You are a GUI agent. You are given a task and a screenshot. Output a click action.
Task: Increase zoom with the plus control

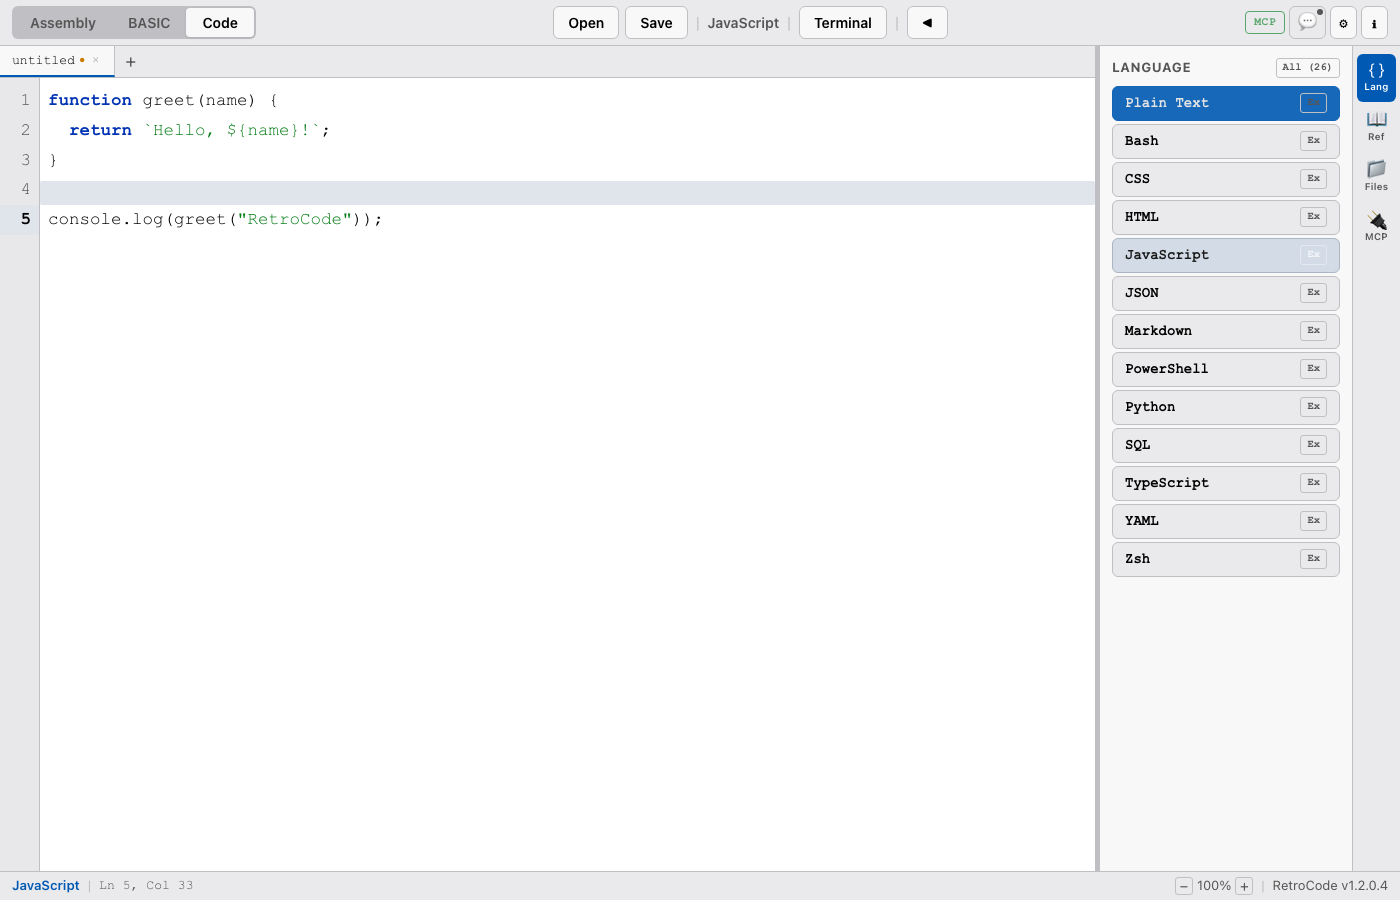[1243, 886]
